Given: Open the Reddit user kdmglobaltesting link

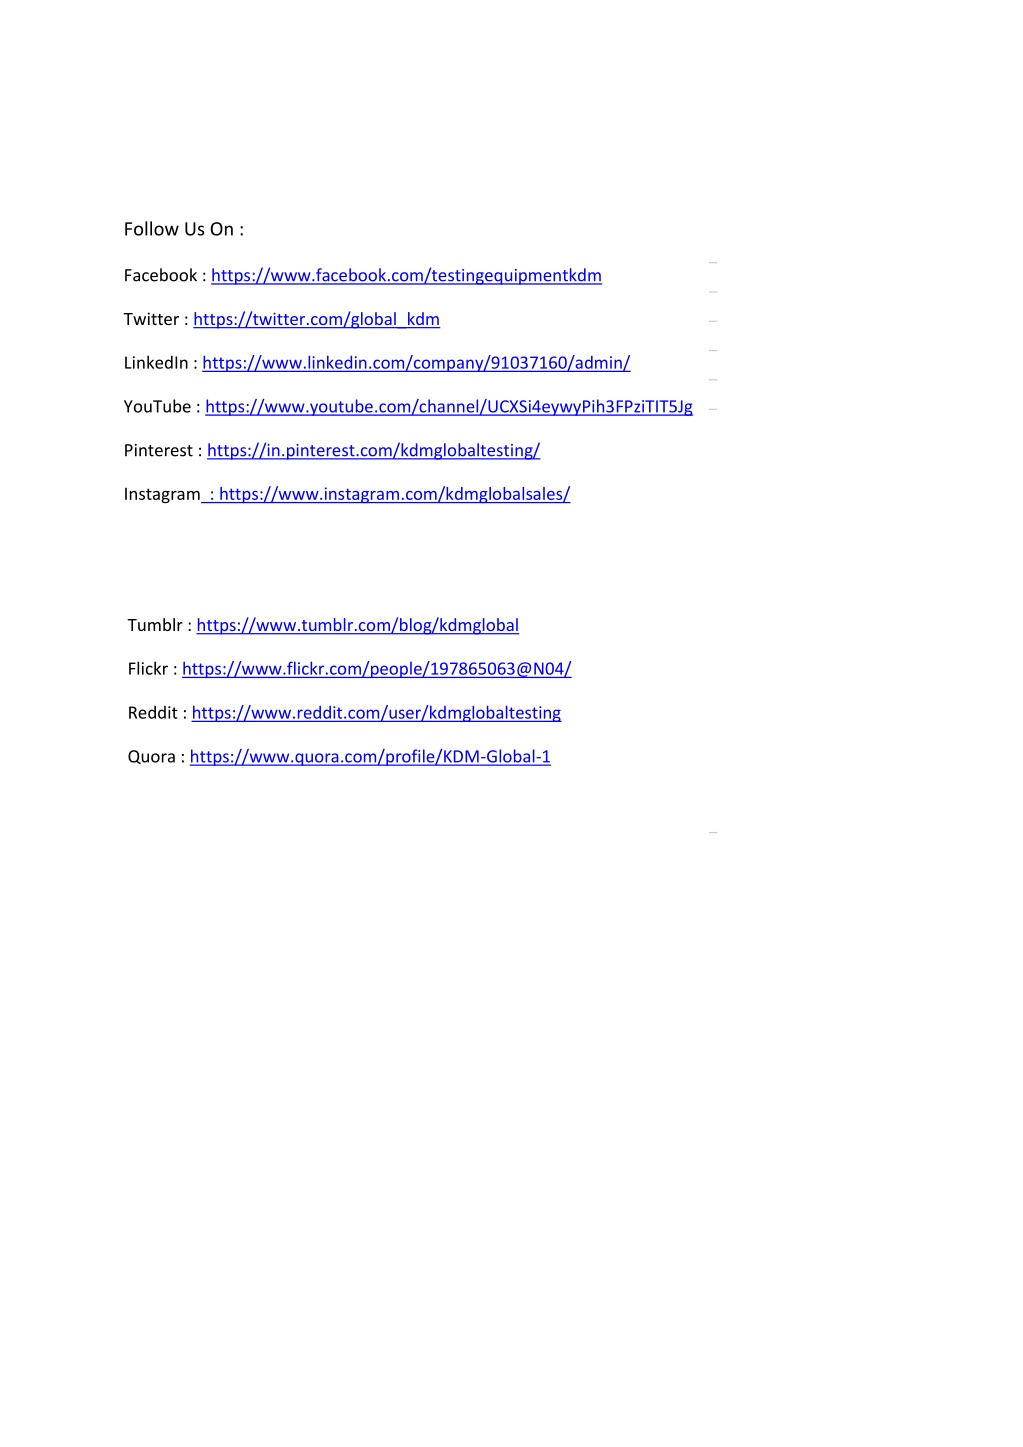Looking at the screenshot, I should coord(376,713).
